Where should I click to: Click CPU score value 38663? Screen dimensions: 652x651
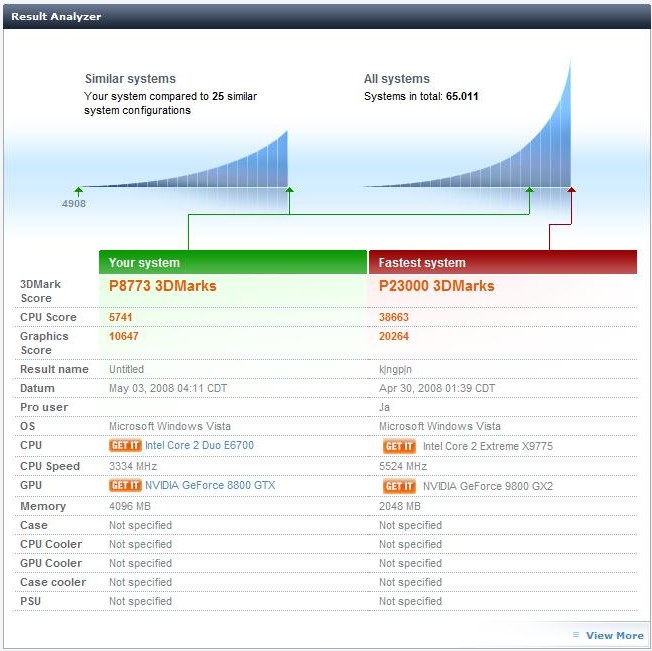click(x=394, y=317)
